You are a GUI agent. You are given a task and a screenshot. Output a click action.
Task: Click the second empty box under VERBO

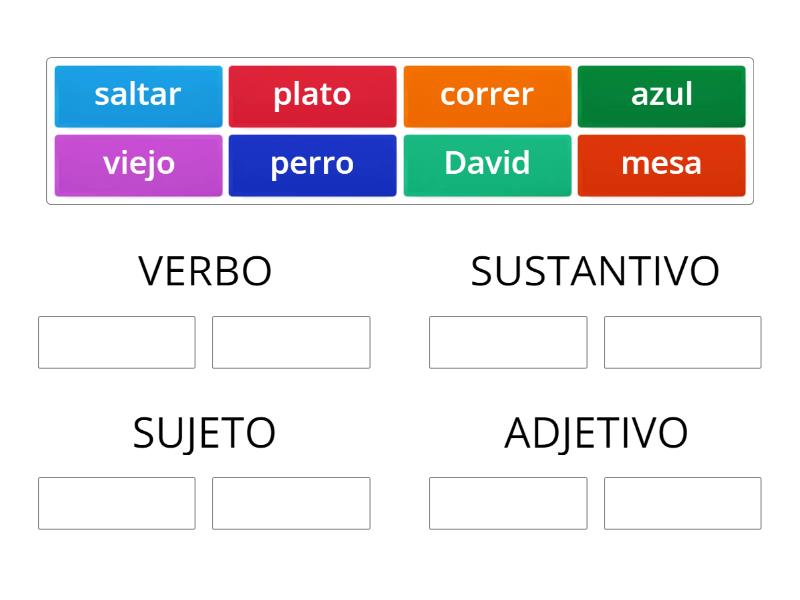tap(291, 342)
